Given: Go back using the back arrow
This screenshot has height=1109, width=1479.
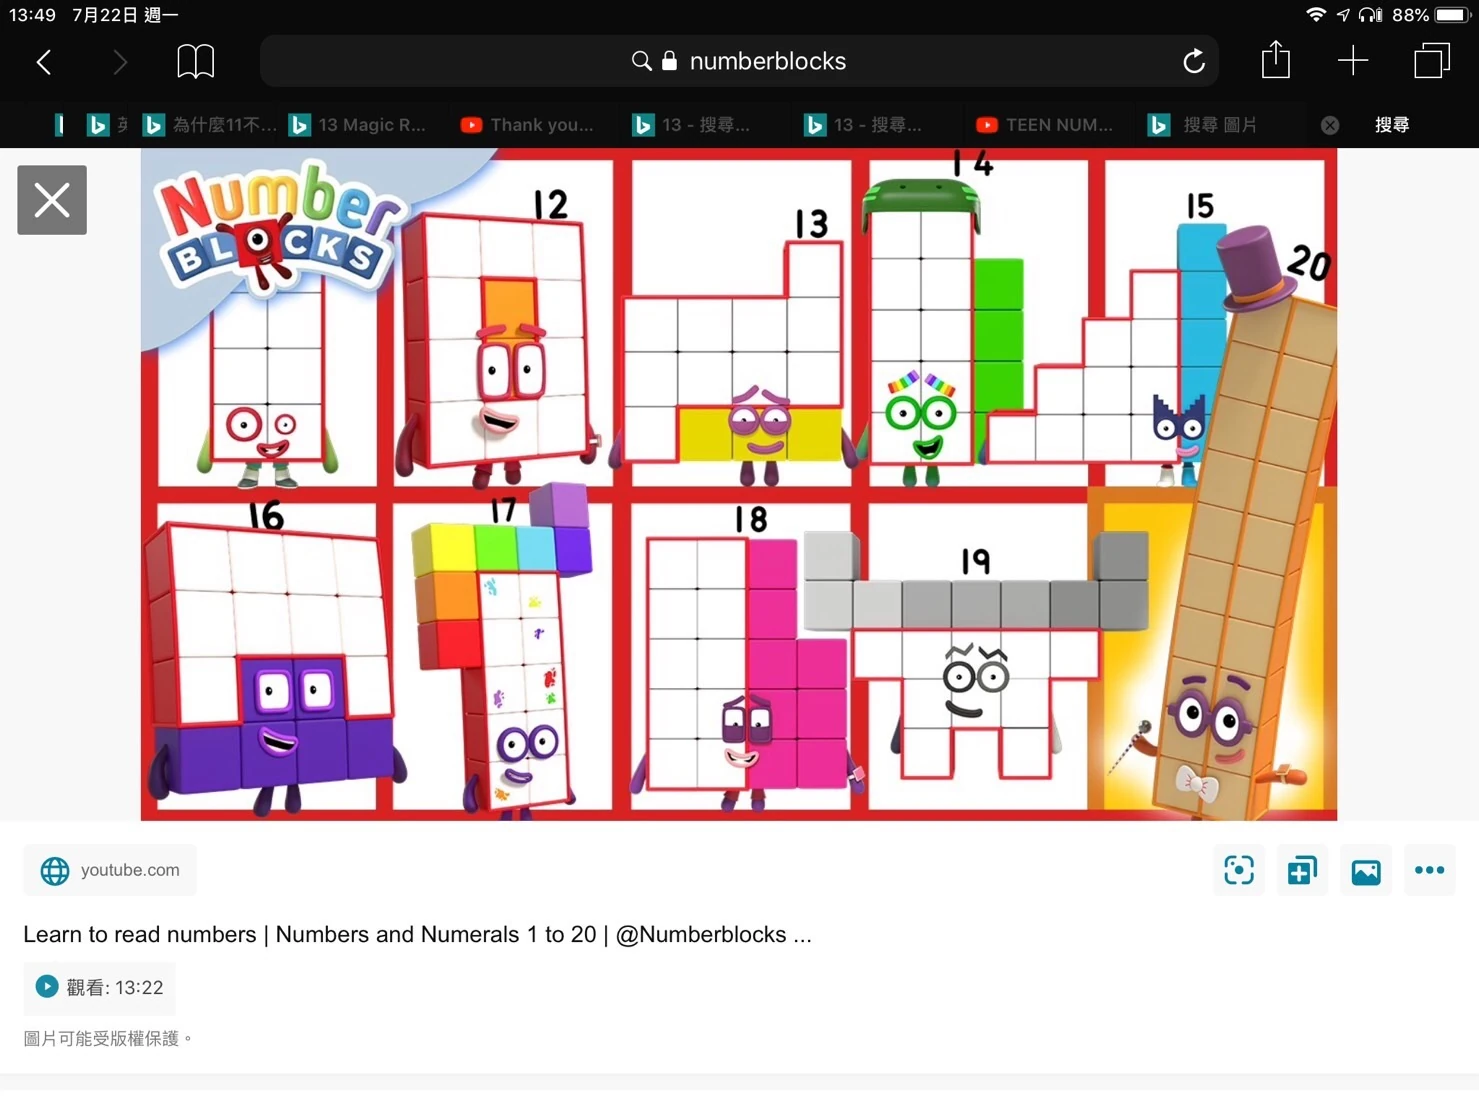Looking at the screenshot, I should tap(44, 62).
